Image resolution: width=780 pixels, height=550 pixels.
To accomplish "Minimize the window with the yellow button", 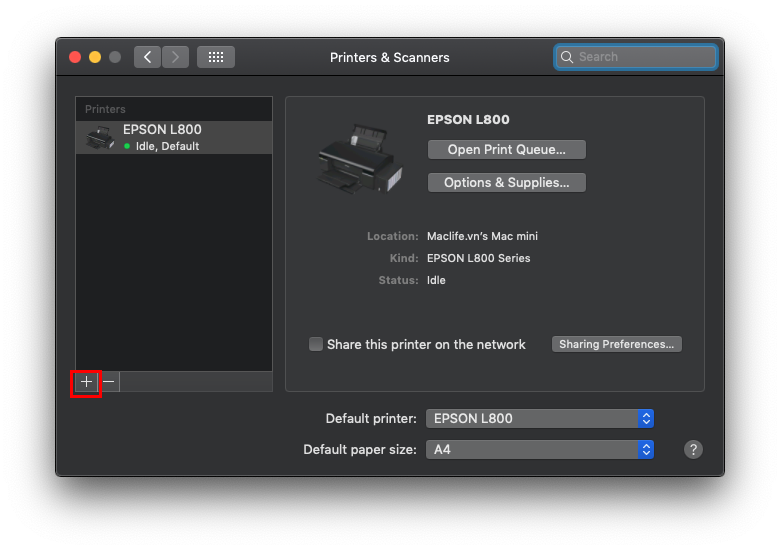I will coord(95,57).
